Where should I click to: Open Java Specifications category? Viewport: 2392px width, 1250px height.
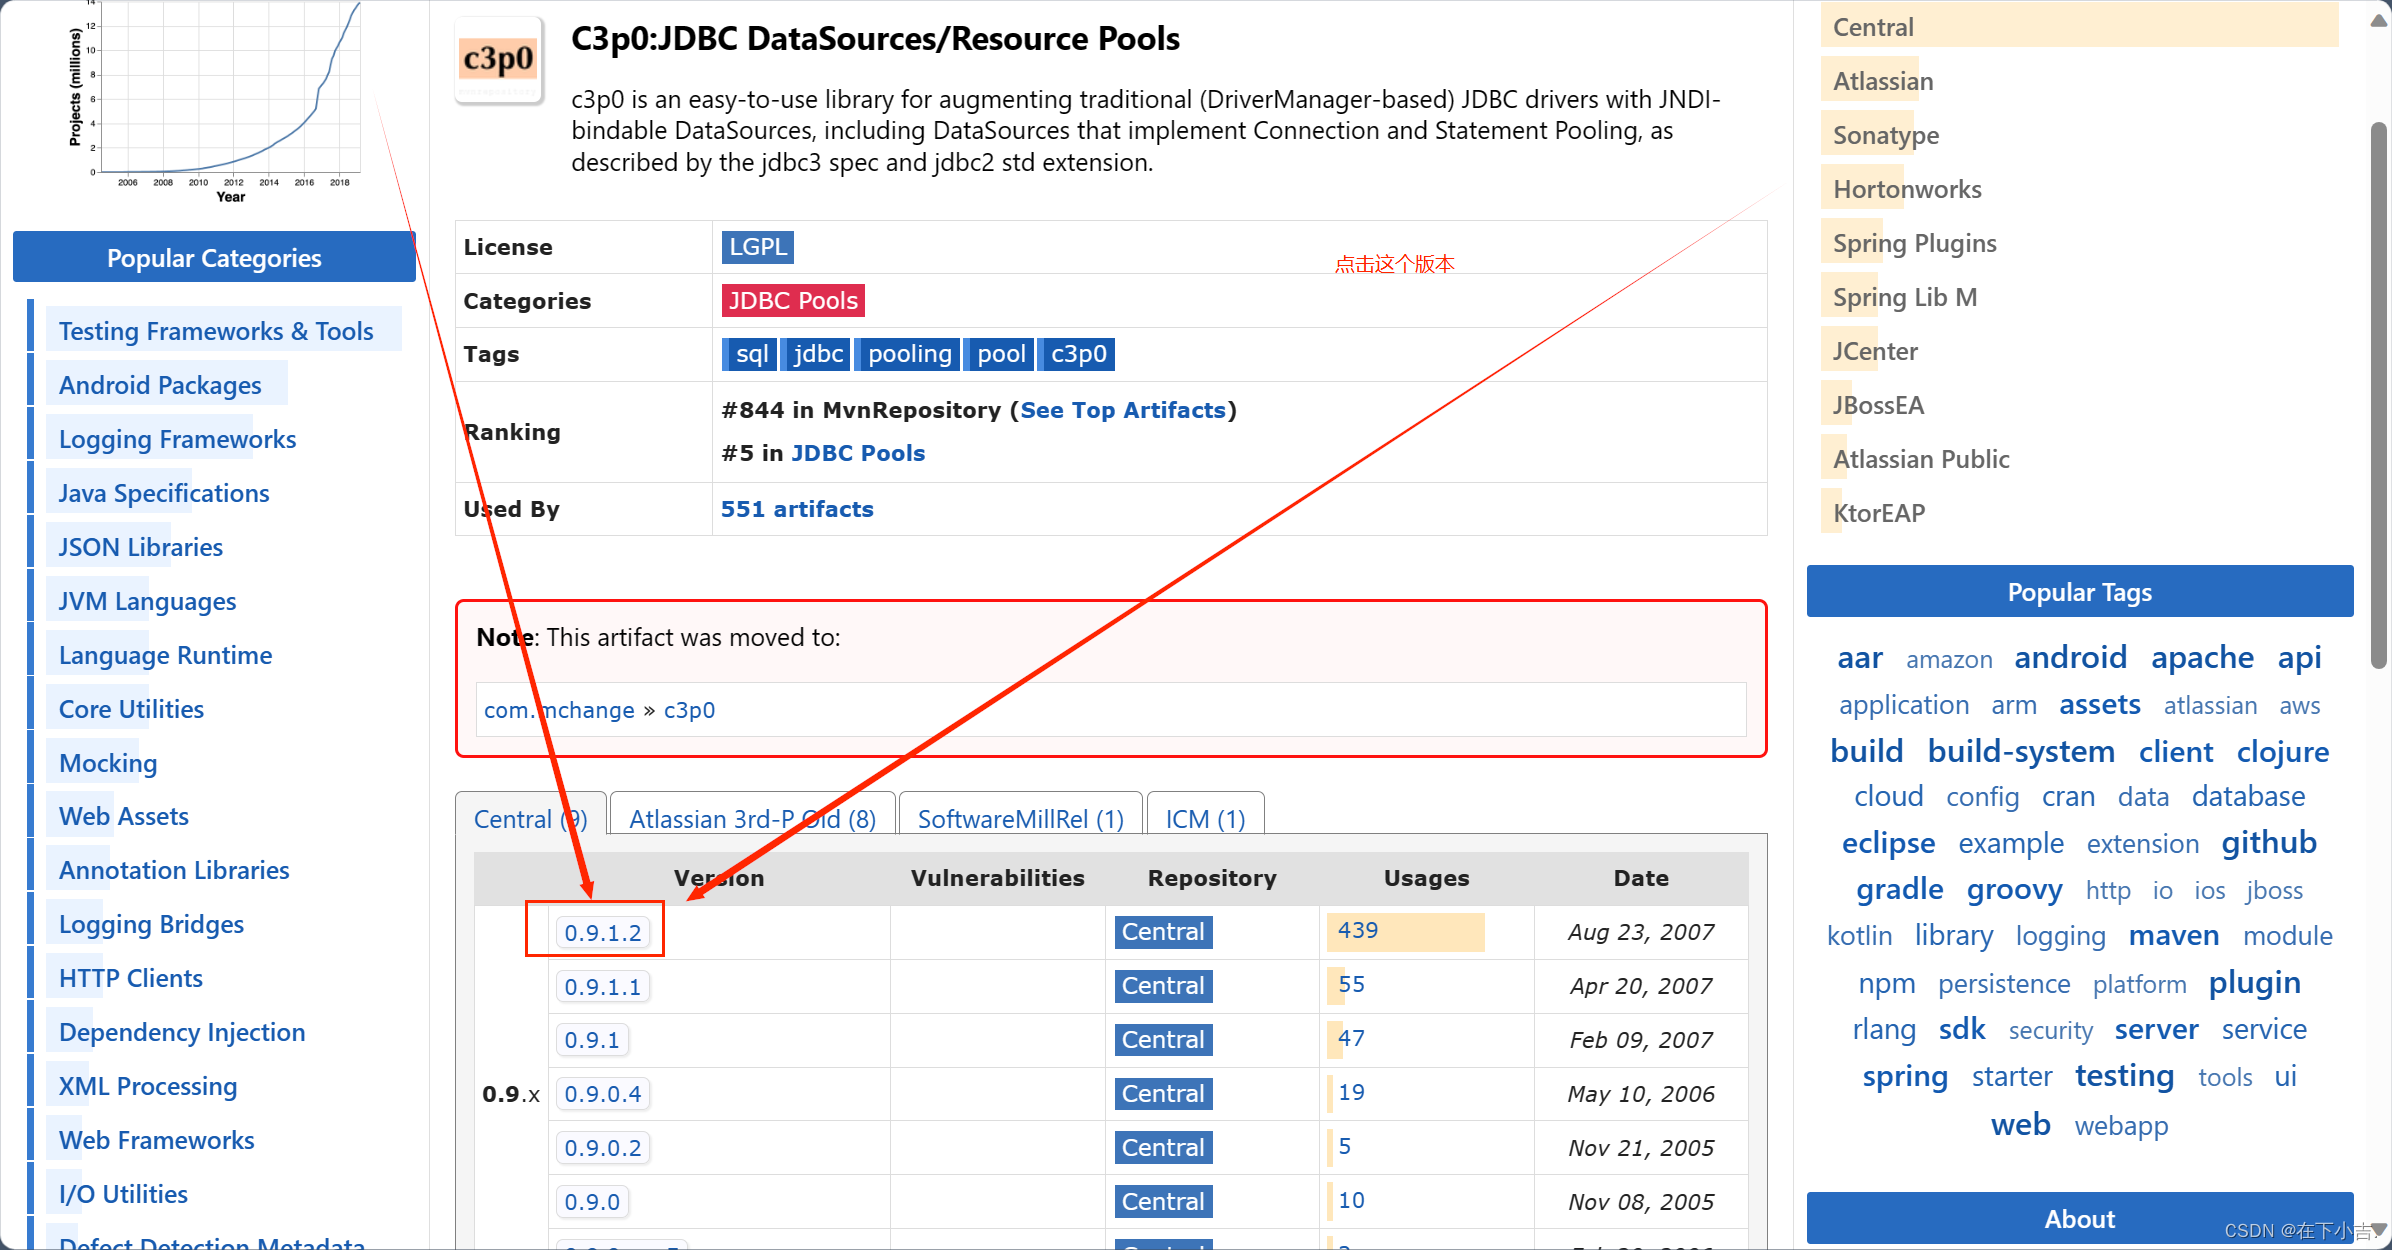pyautogui.click(x=164, y=493)
